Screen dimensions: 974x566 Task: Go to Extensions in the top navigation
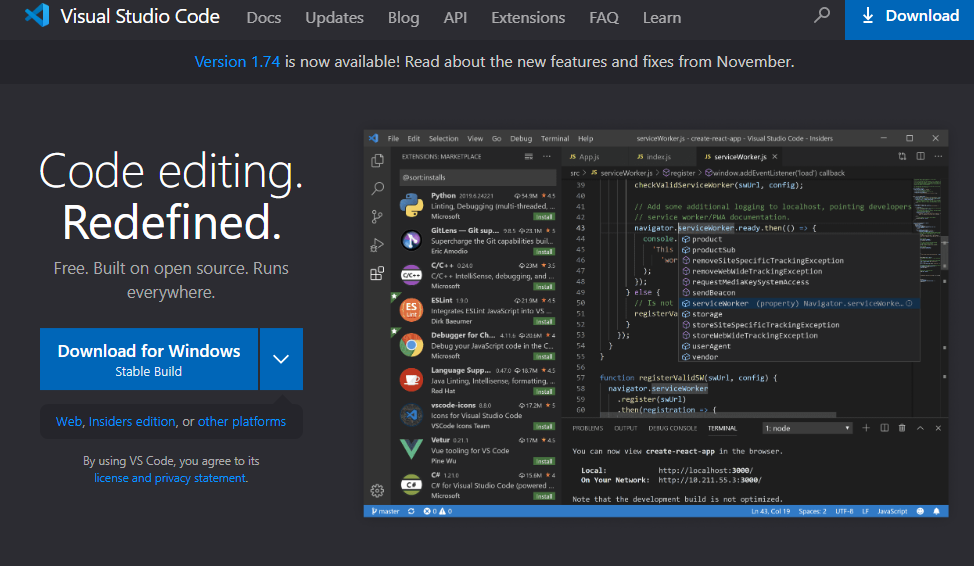point(528,18)
